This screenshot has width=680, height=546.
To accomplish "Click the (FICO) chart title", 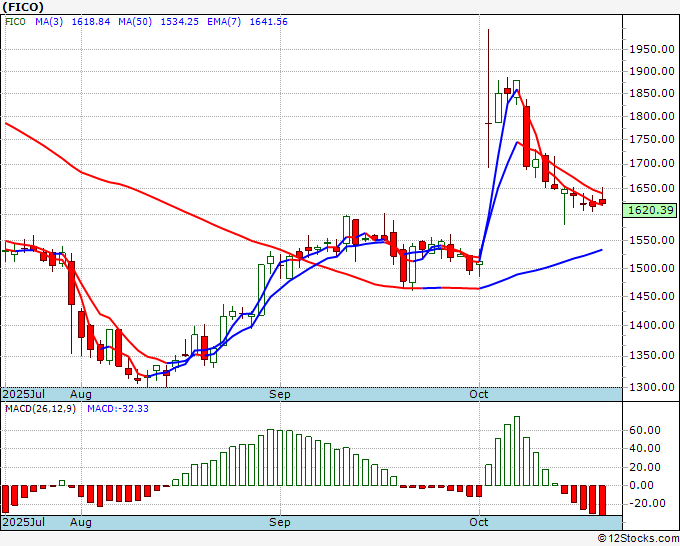I will [23, 7].
